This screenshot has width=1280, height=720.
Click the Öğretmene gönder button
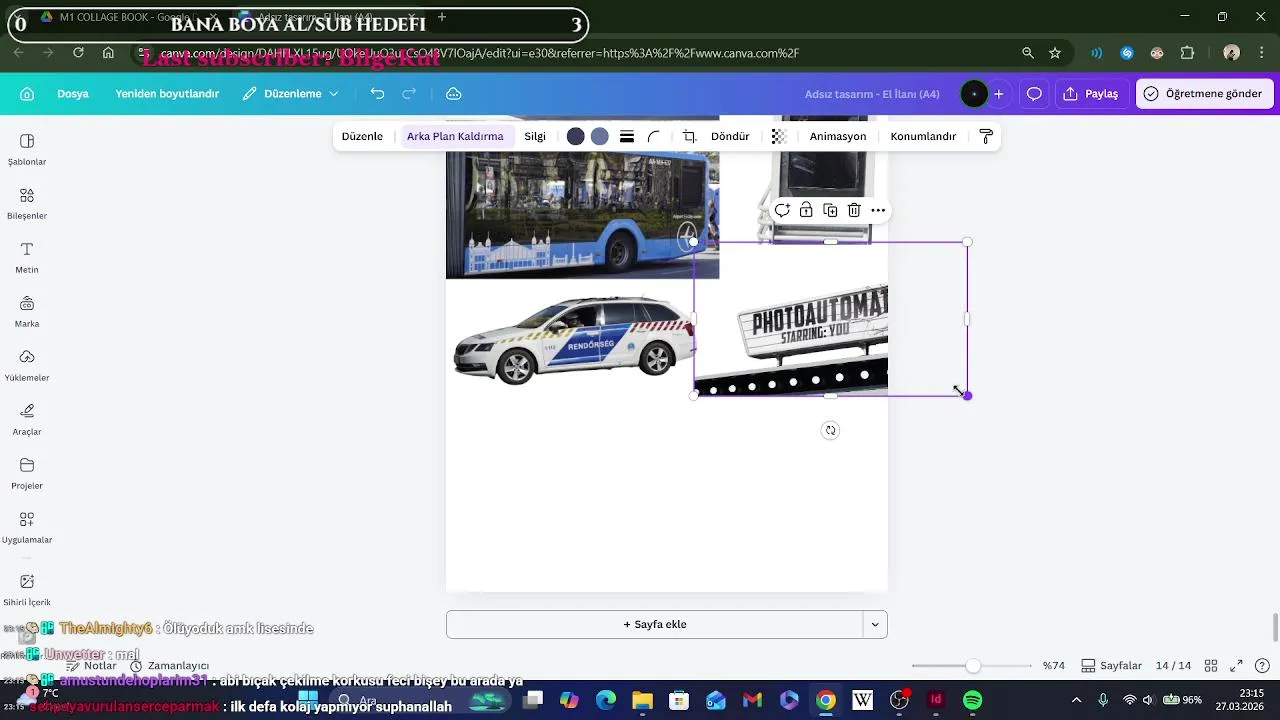click(x=1205, y=94)
